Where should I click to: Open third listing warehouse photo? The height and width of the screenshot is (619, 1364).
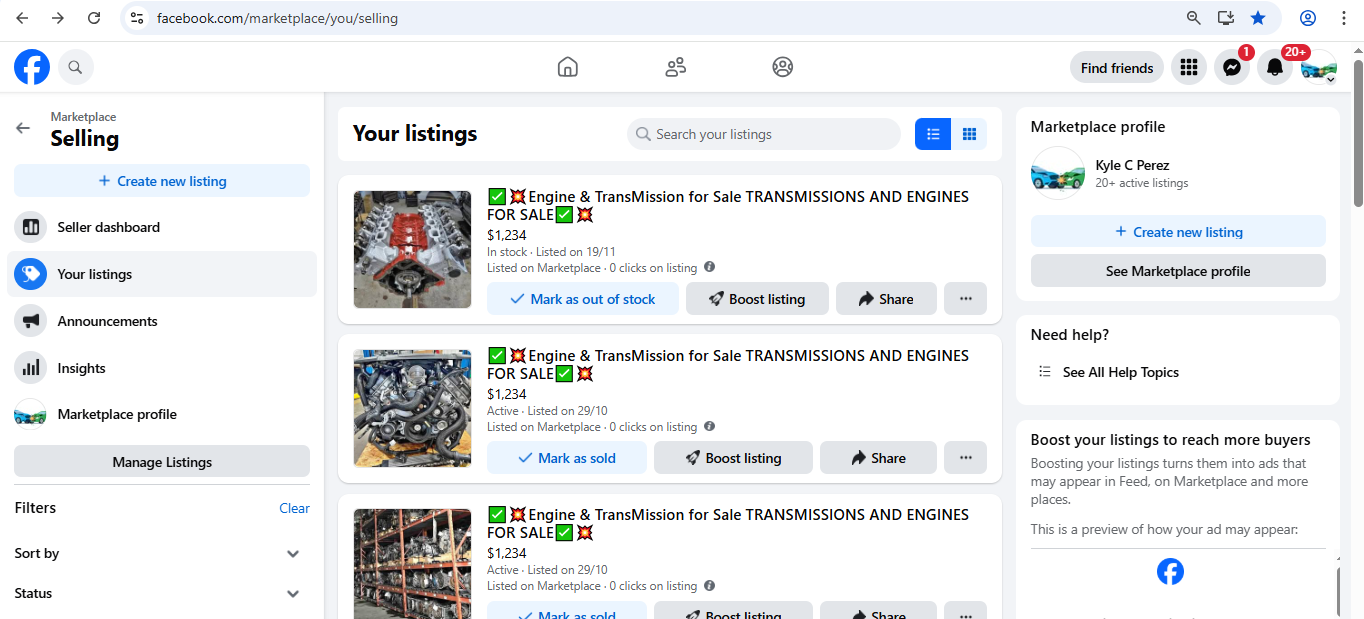tap(412, 564)
